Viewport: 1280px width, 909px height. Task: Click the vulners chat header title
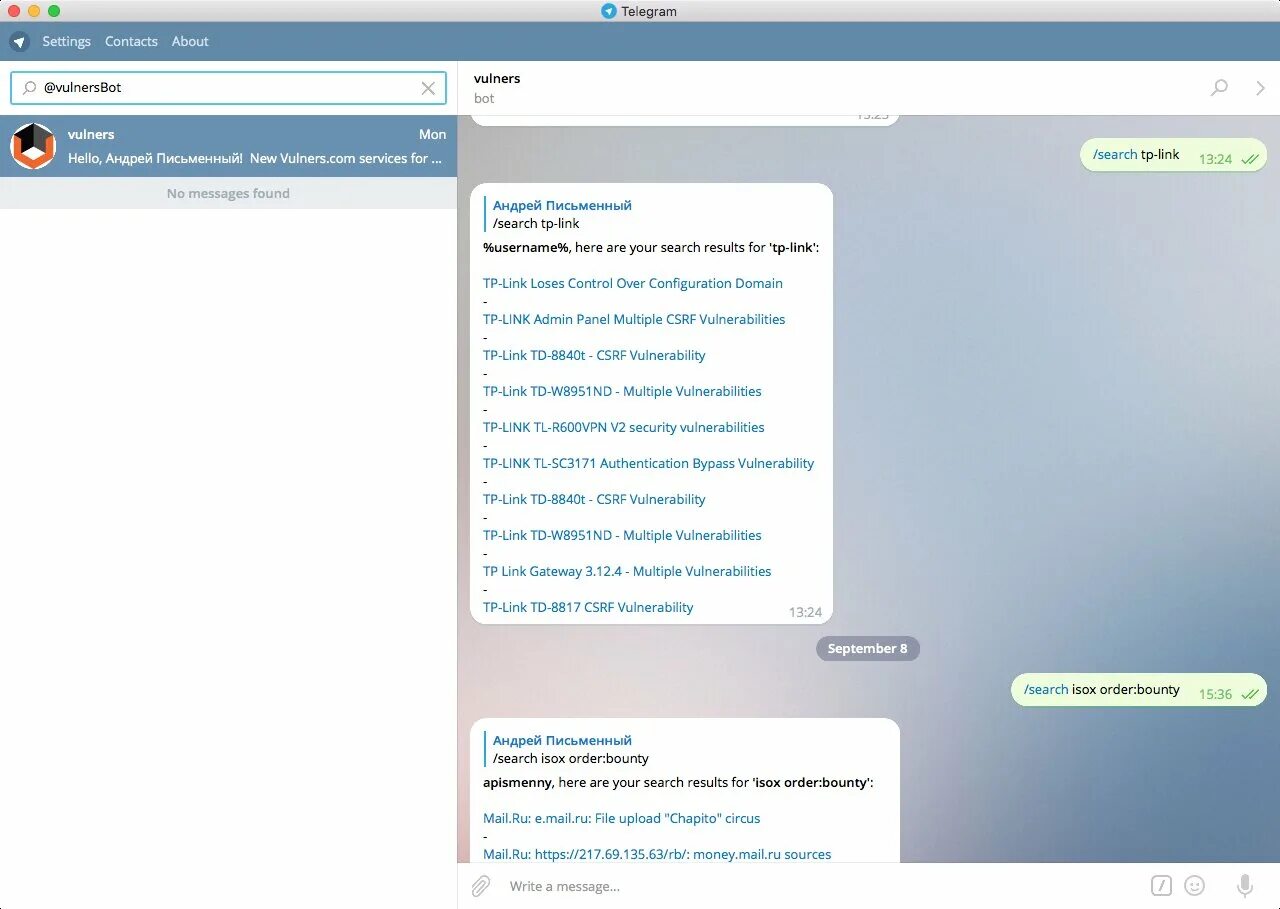click(x=497, y=78)
